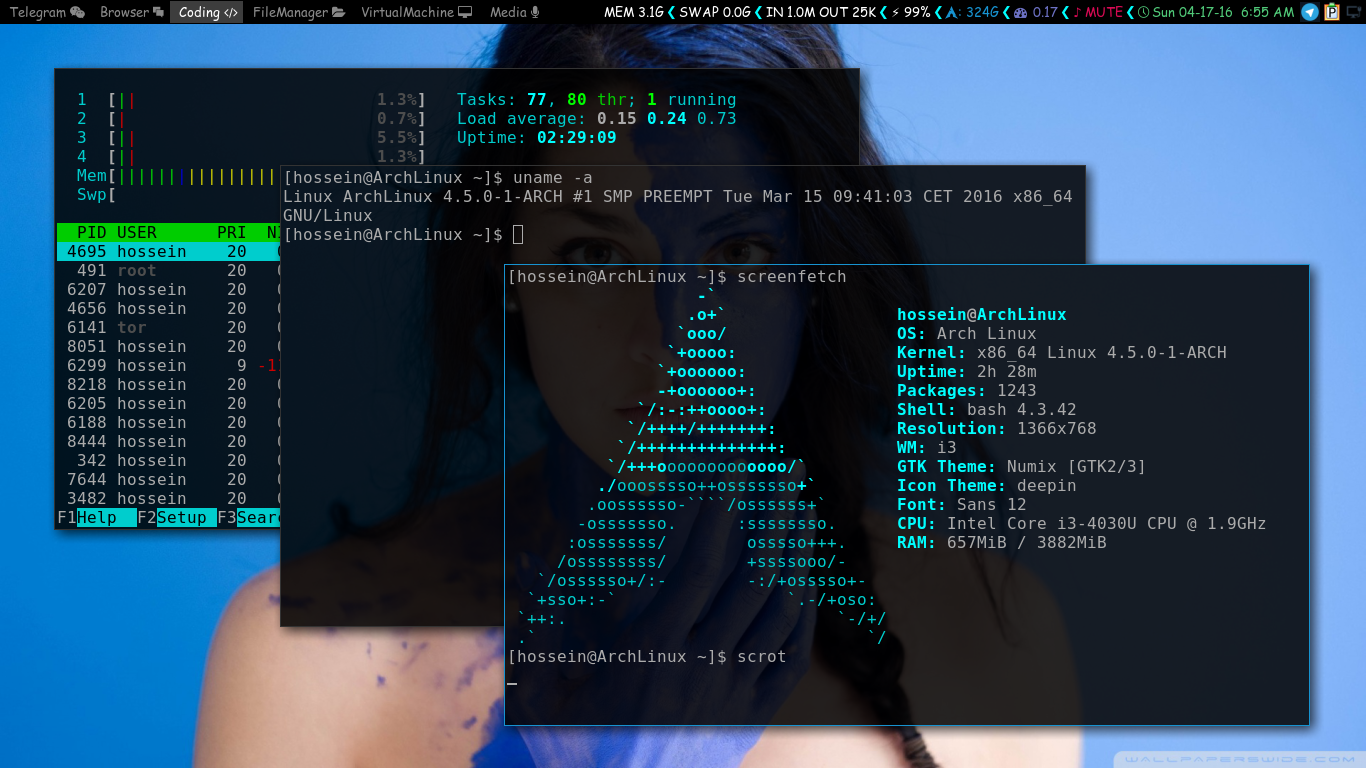This screenshot has width=1366, height=768.
Task: Switch to the Media workspace
Action: click(514, 12)
